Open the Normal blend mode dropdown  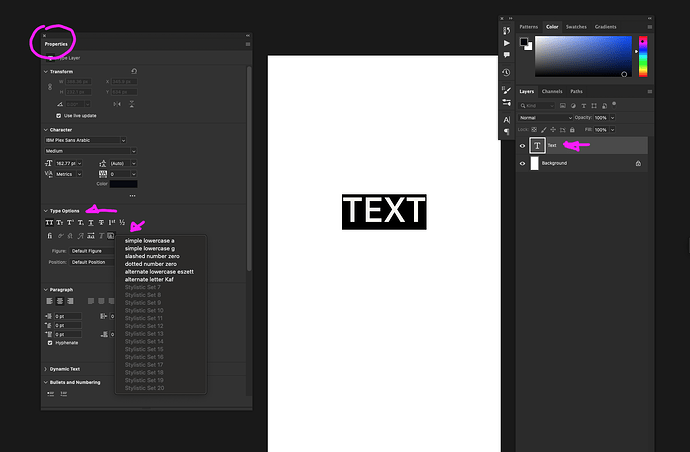coord(545,117)
